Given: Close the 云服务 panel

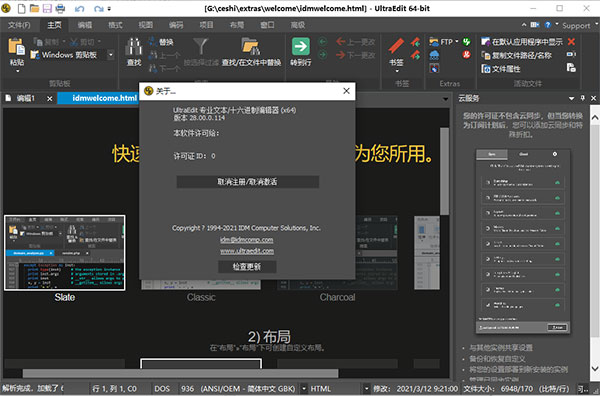Looking at the screenshot, I should tap(593, 98).
